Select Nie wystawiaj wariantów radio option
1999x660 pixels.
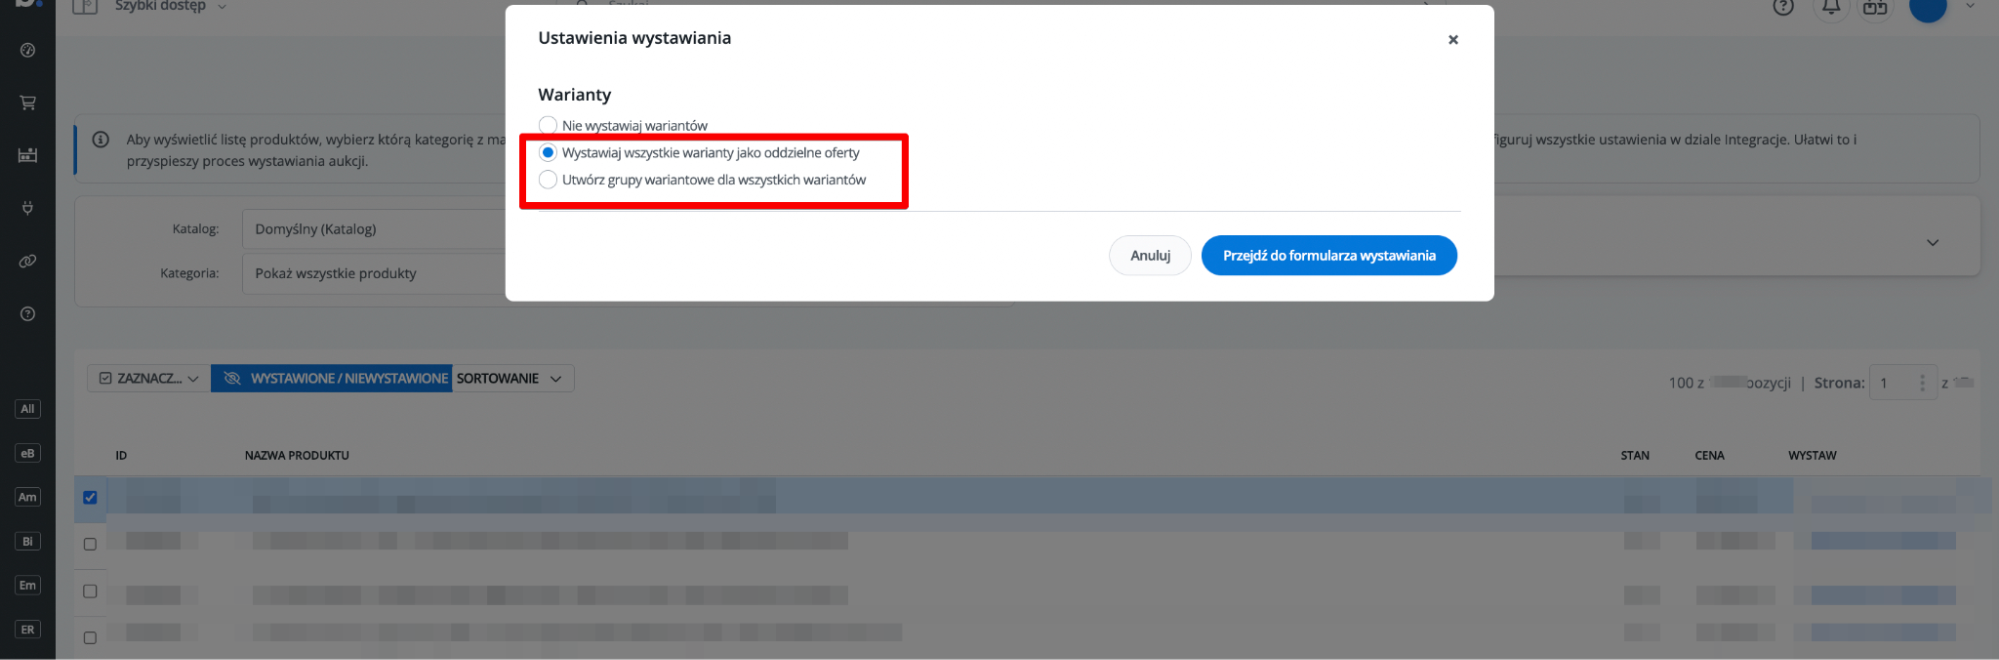(x=548, y=125)
